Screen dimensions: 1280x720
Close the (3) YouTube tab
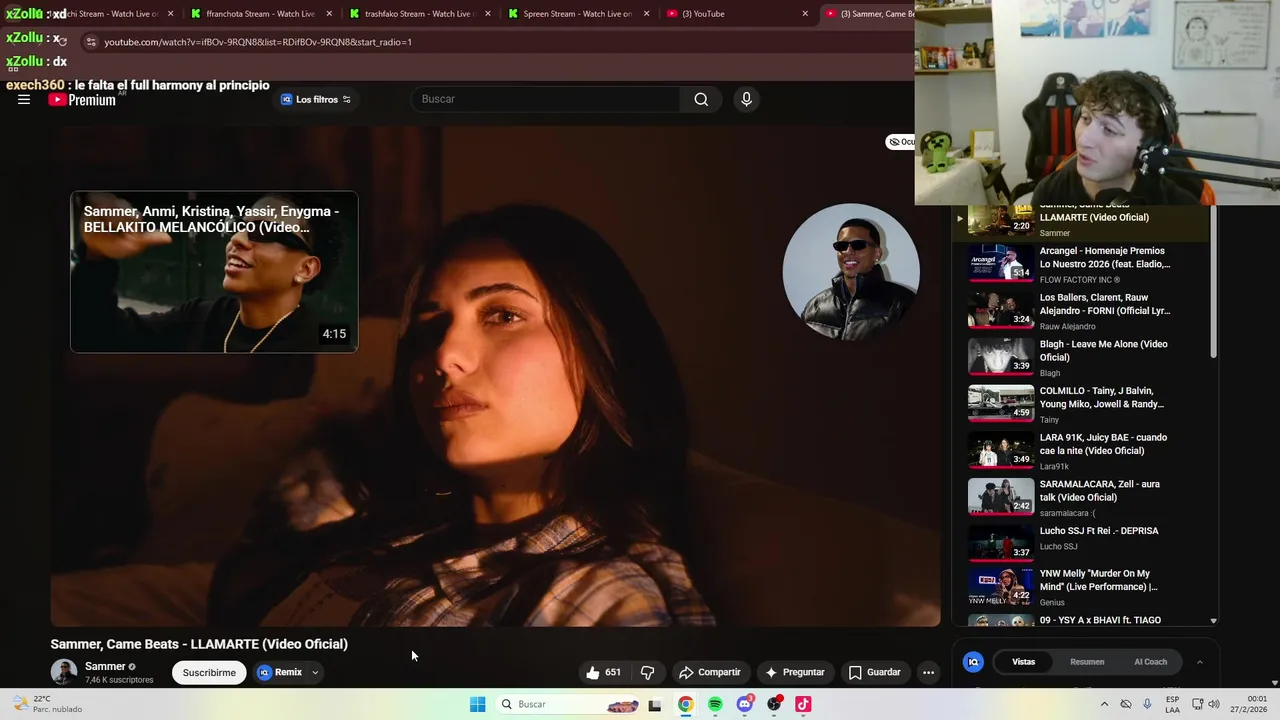pyautogui.click(x=805, y=14)
